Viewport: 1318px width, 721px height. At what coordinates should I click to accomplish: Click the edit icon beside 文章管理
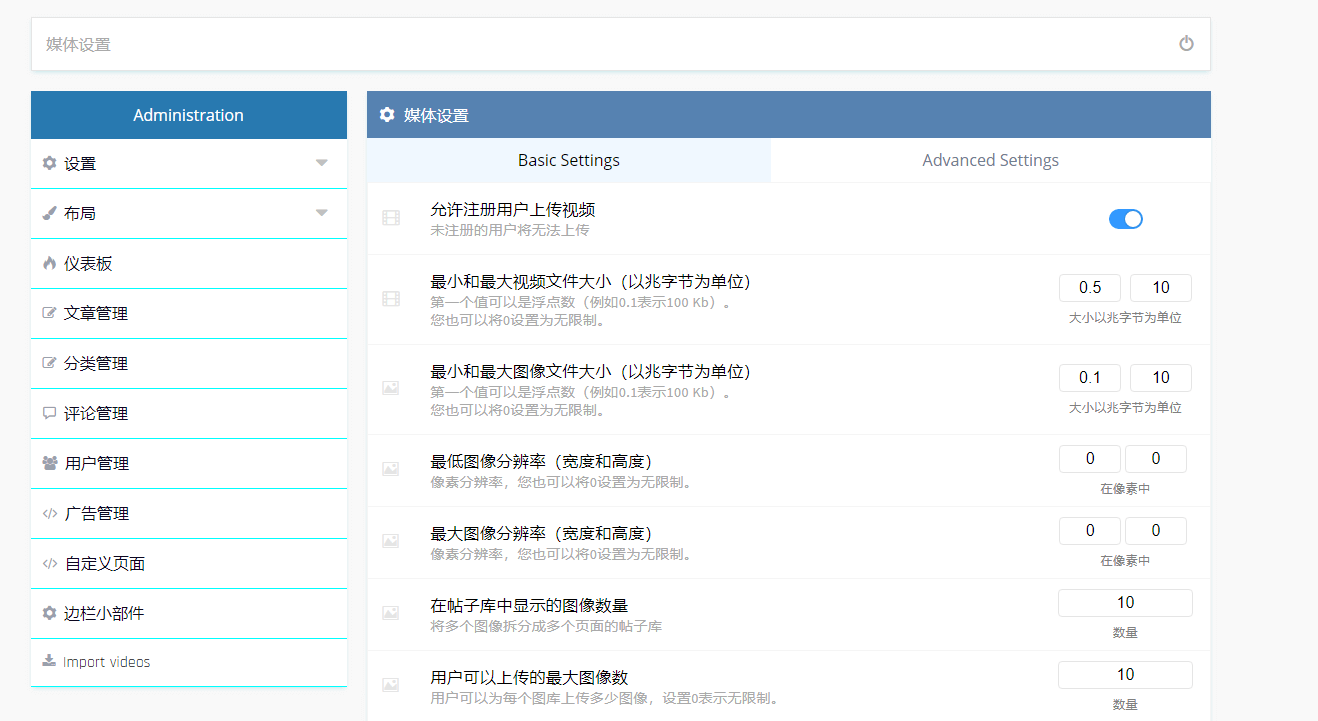[x=49, y=313]
